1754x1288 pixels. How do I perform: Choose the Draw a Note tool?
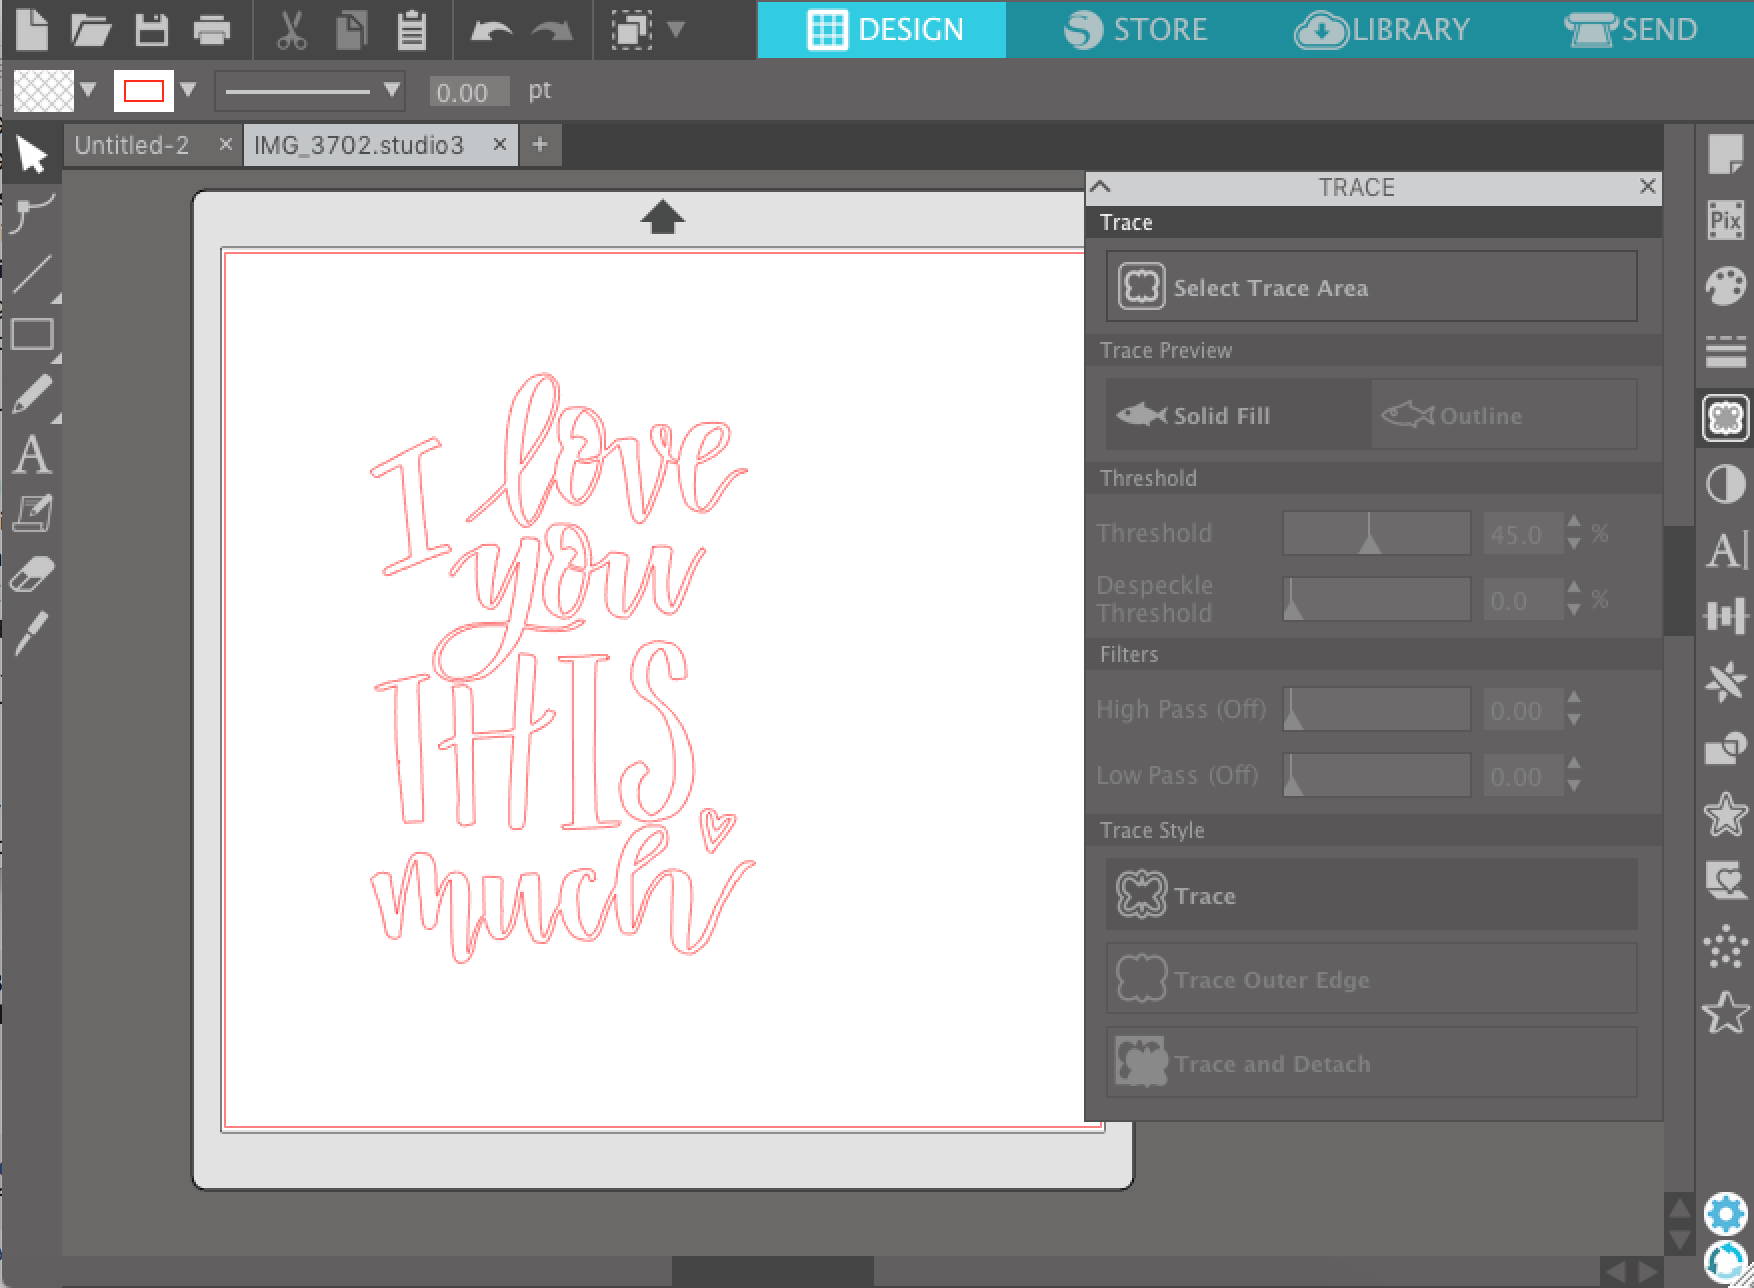pos(31,514)
